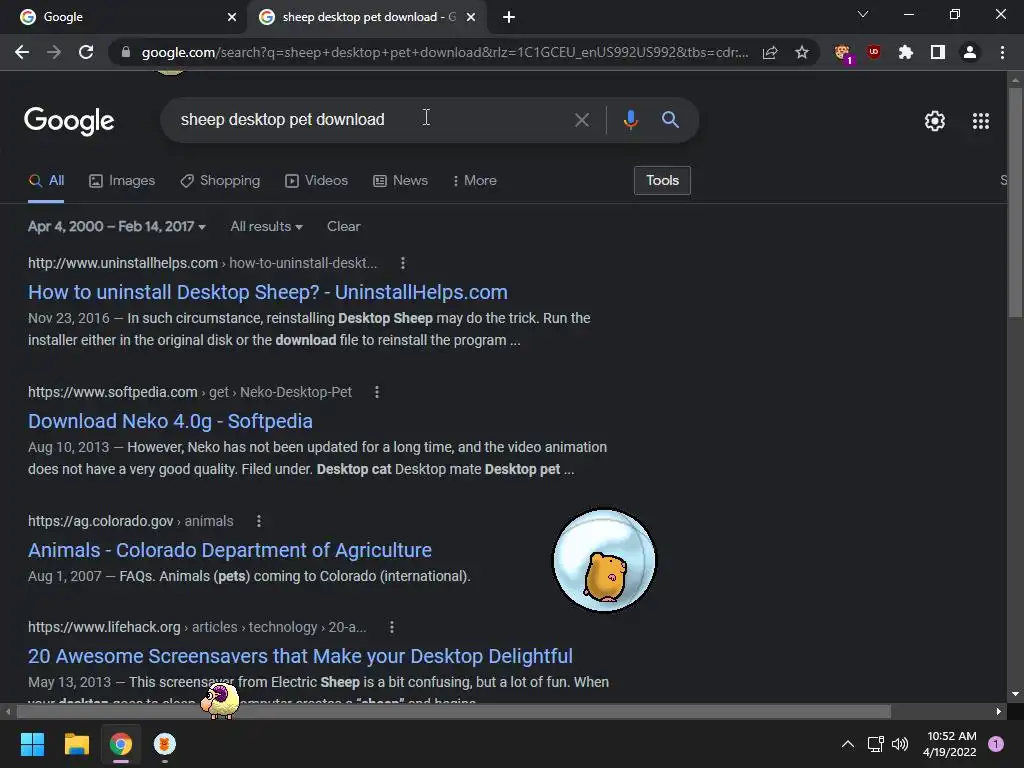
Task: Open How to uninstall Desktop Sheep result
Action: coord(268,292)
